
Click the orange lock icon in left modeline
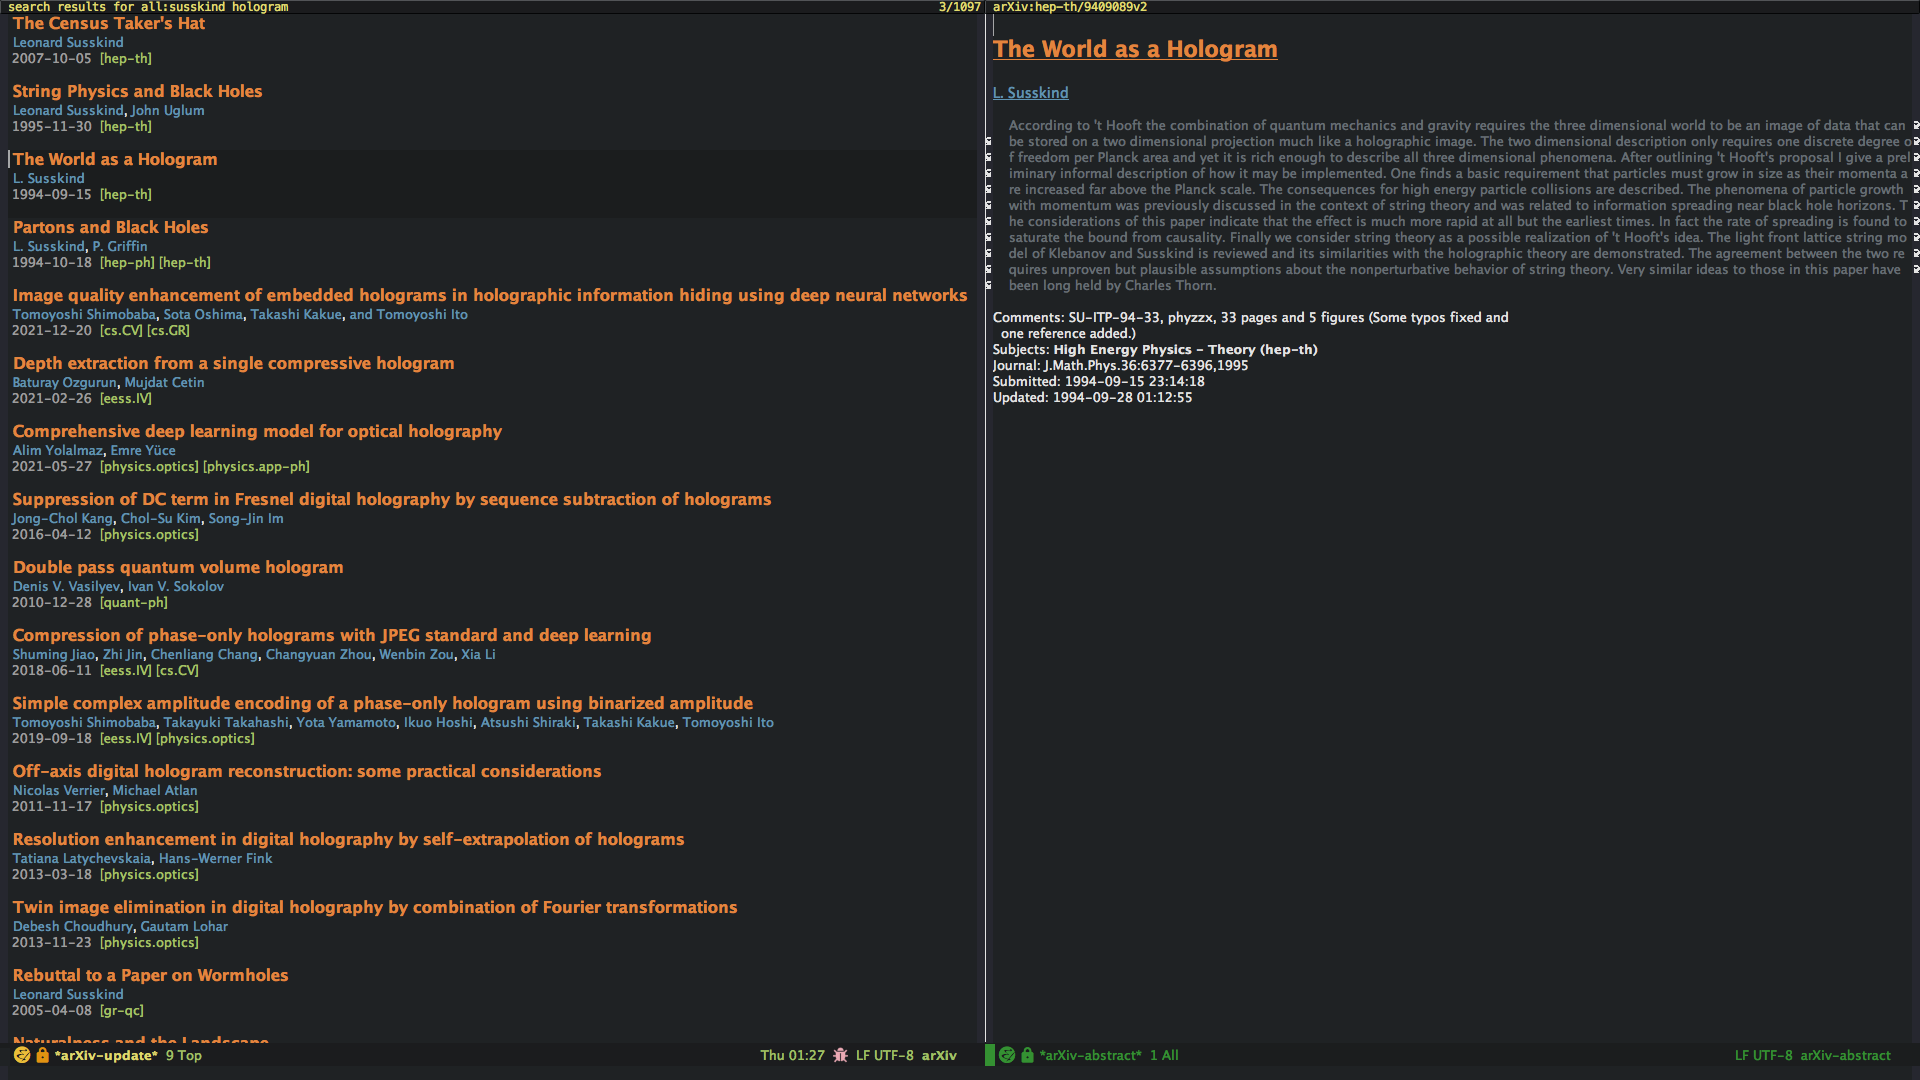pyautogui.click(x=42, y=1055)
